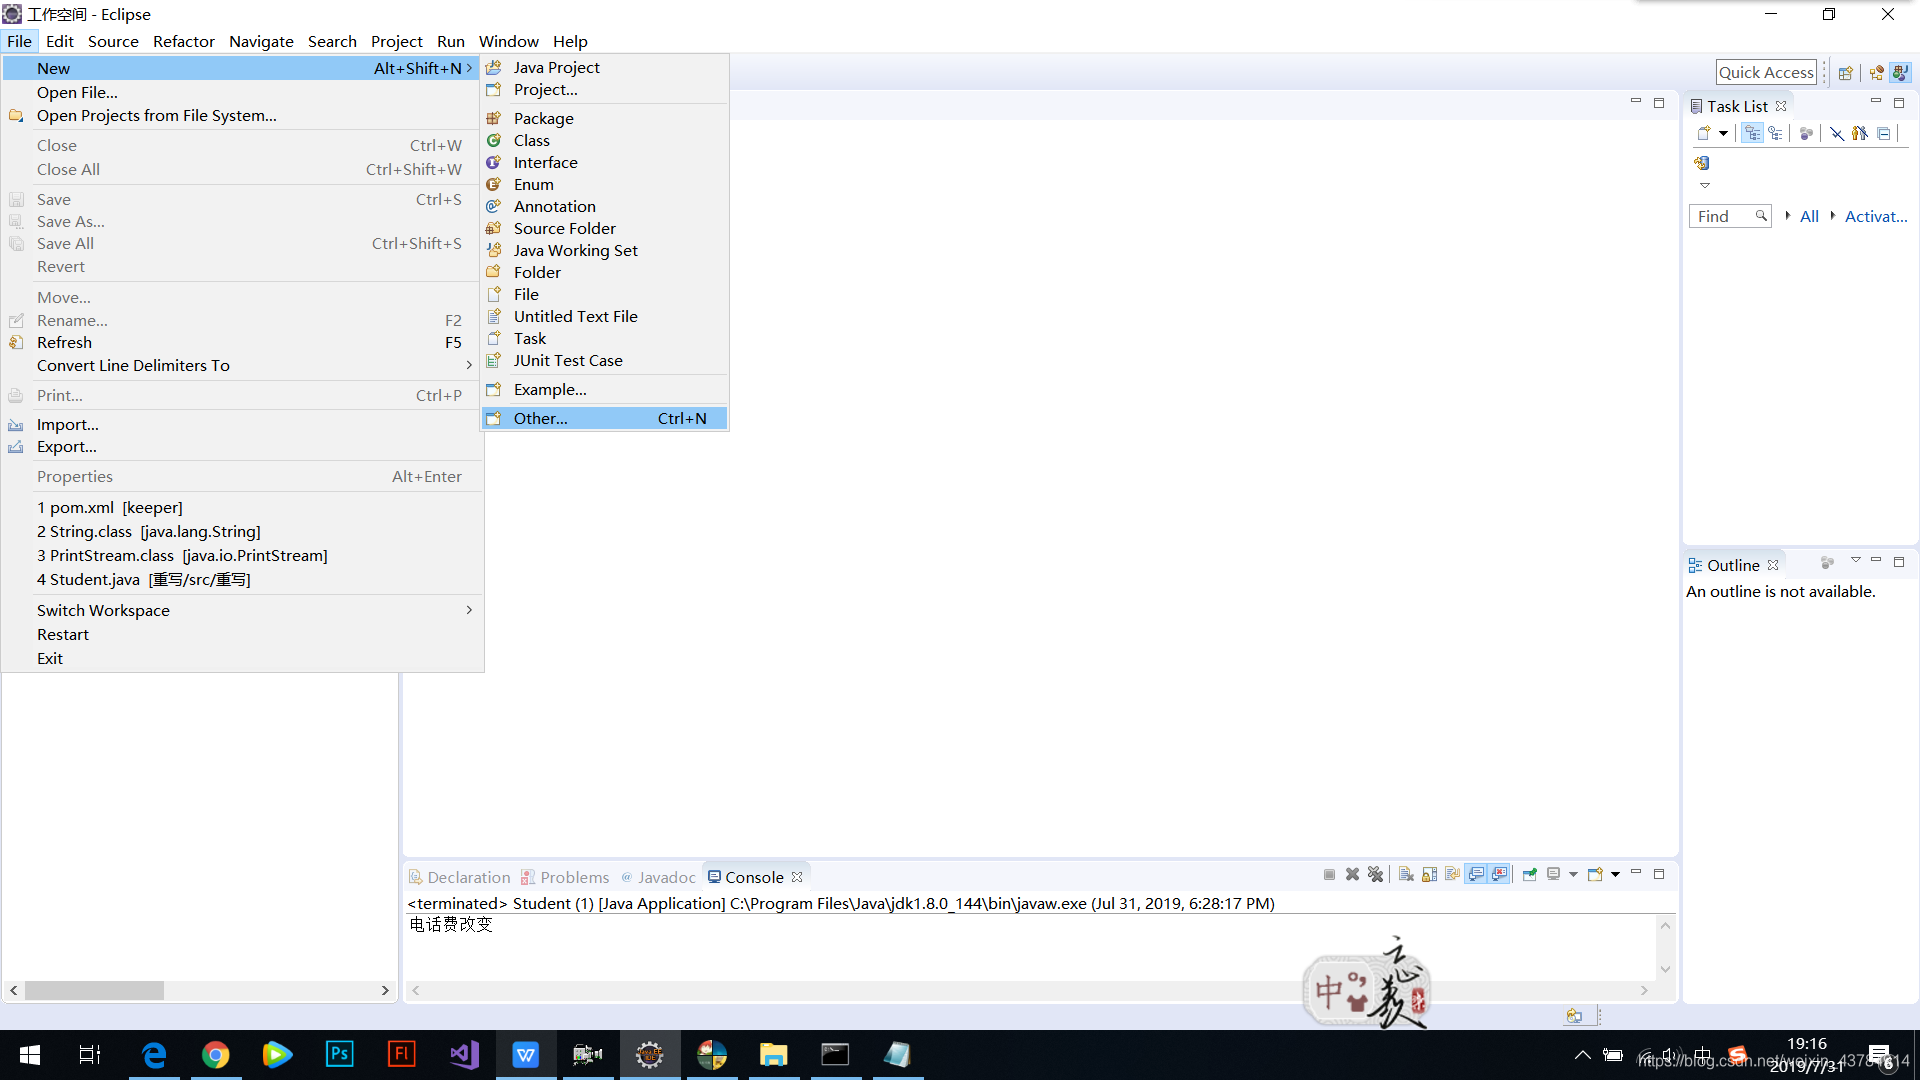
Task: Click left panel scroll-right arrow
Action: 385,990
